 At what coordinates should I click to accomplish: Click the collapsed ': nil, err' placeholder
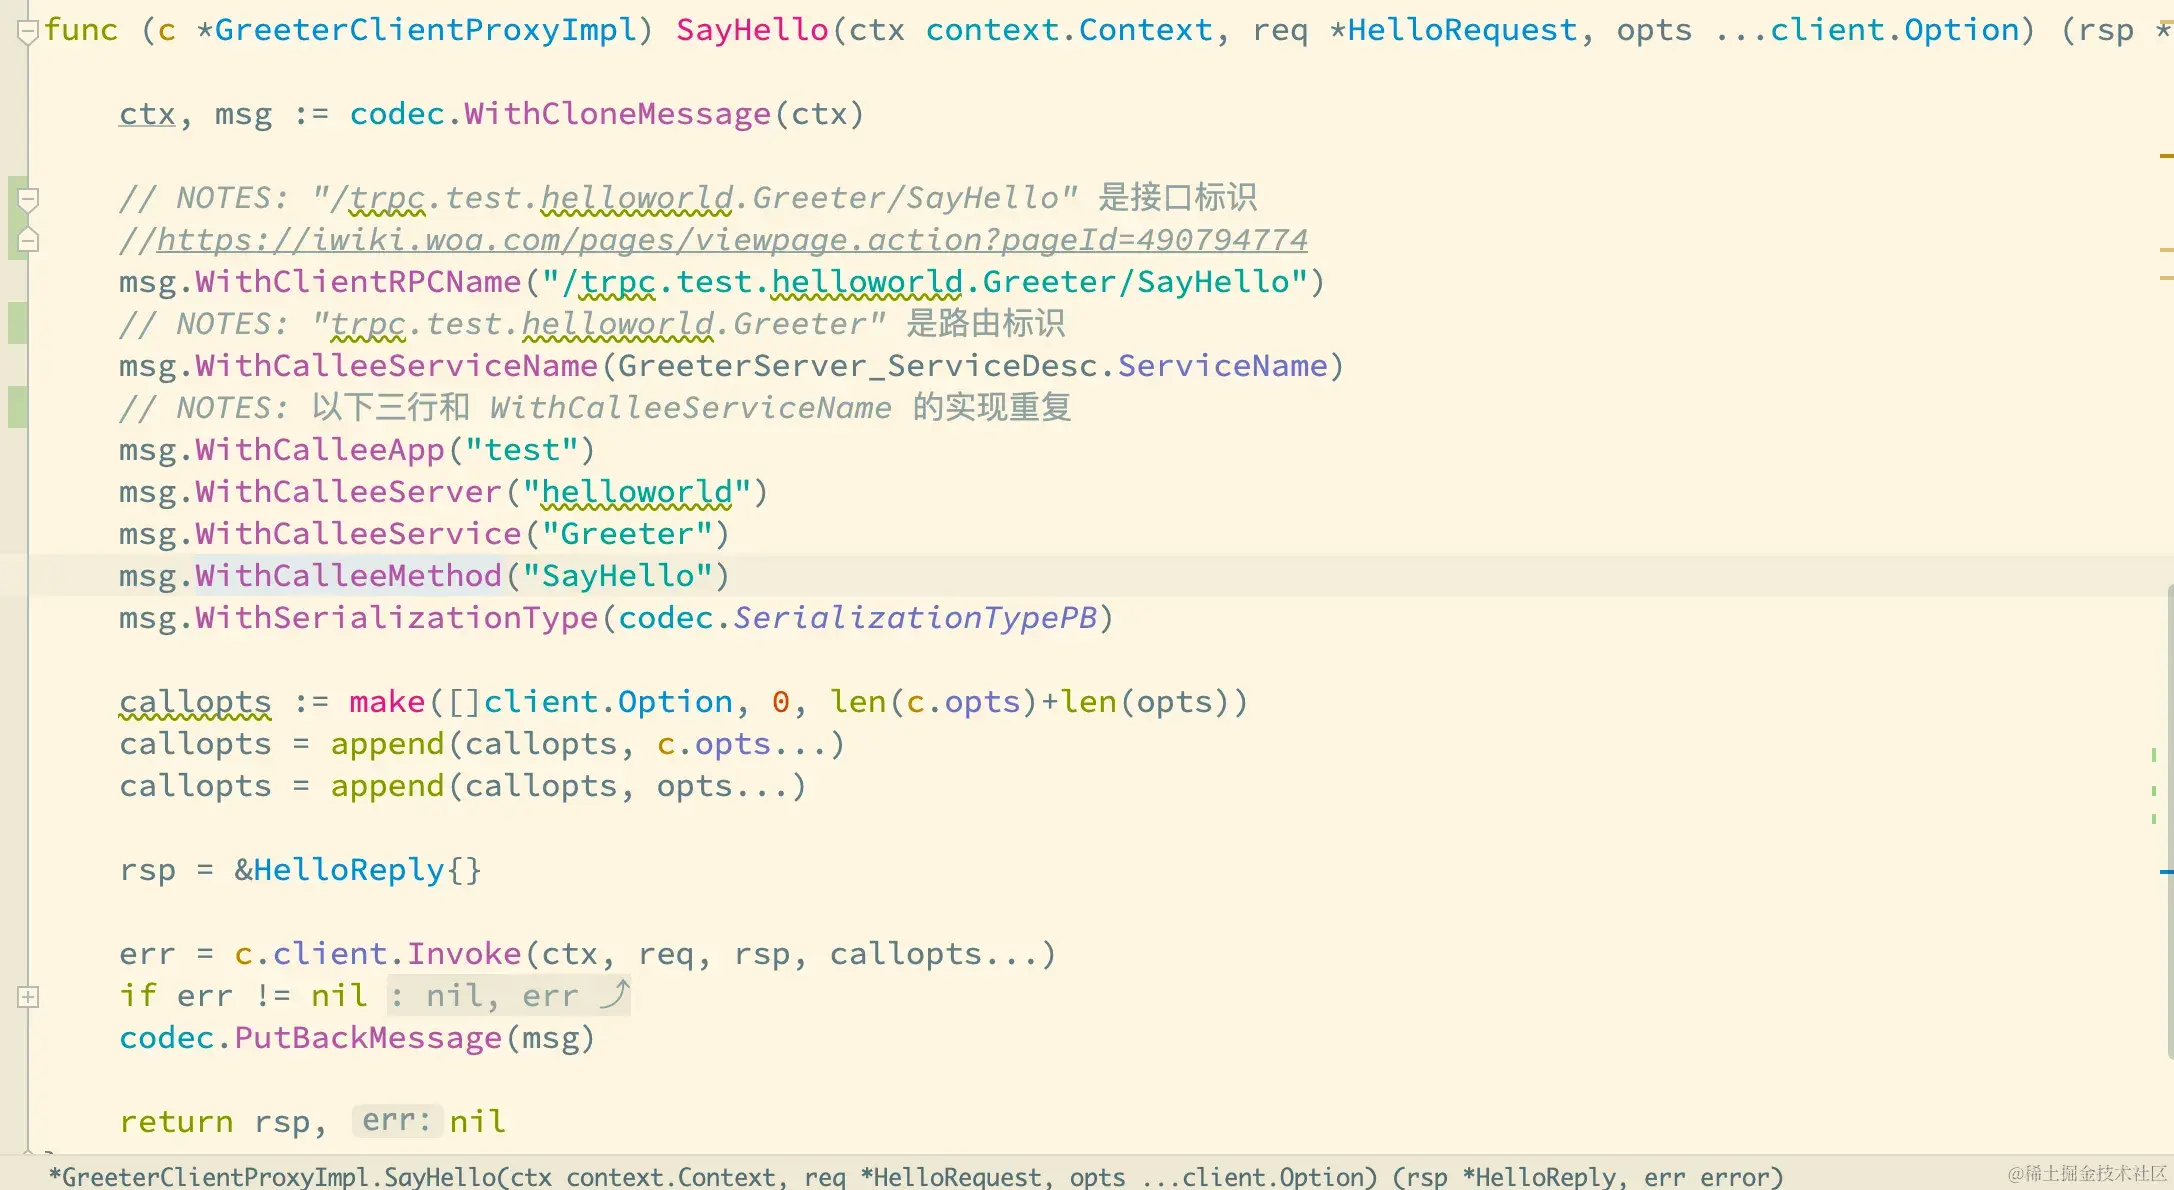(508, 996)
